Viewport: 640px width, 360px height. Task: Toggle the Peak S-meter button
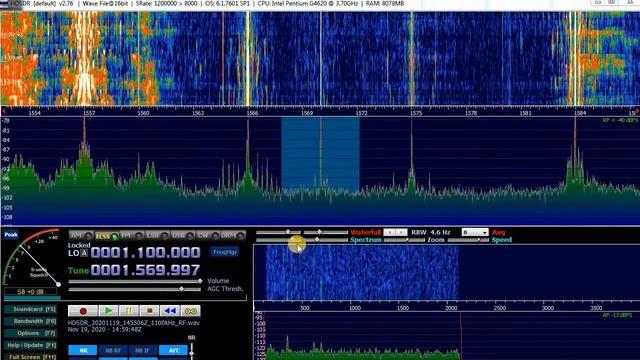pyautogui.click(x=11, y=235)
